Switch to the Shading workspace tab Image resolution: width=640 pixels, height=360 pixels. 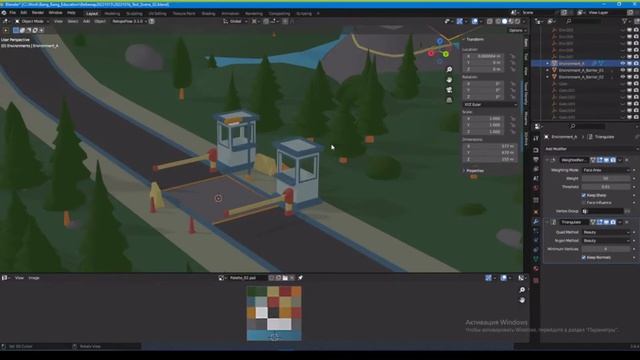pos(208,13)
